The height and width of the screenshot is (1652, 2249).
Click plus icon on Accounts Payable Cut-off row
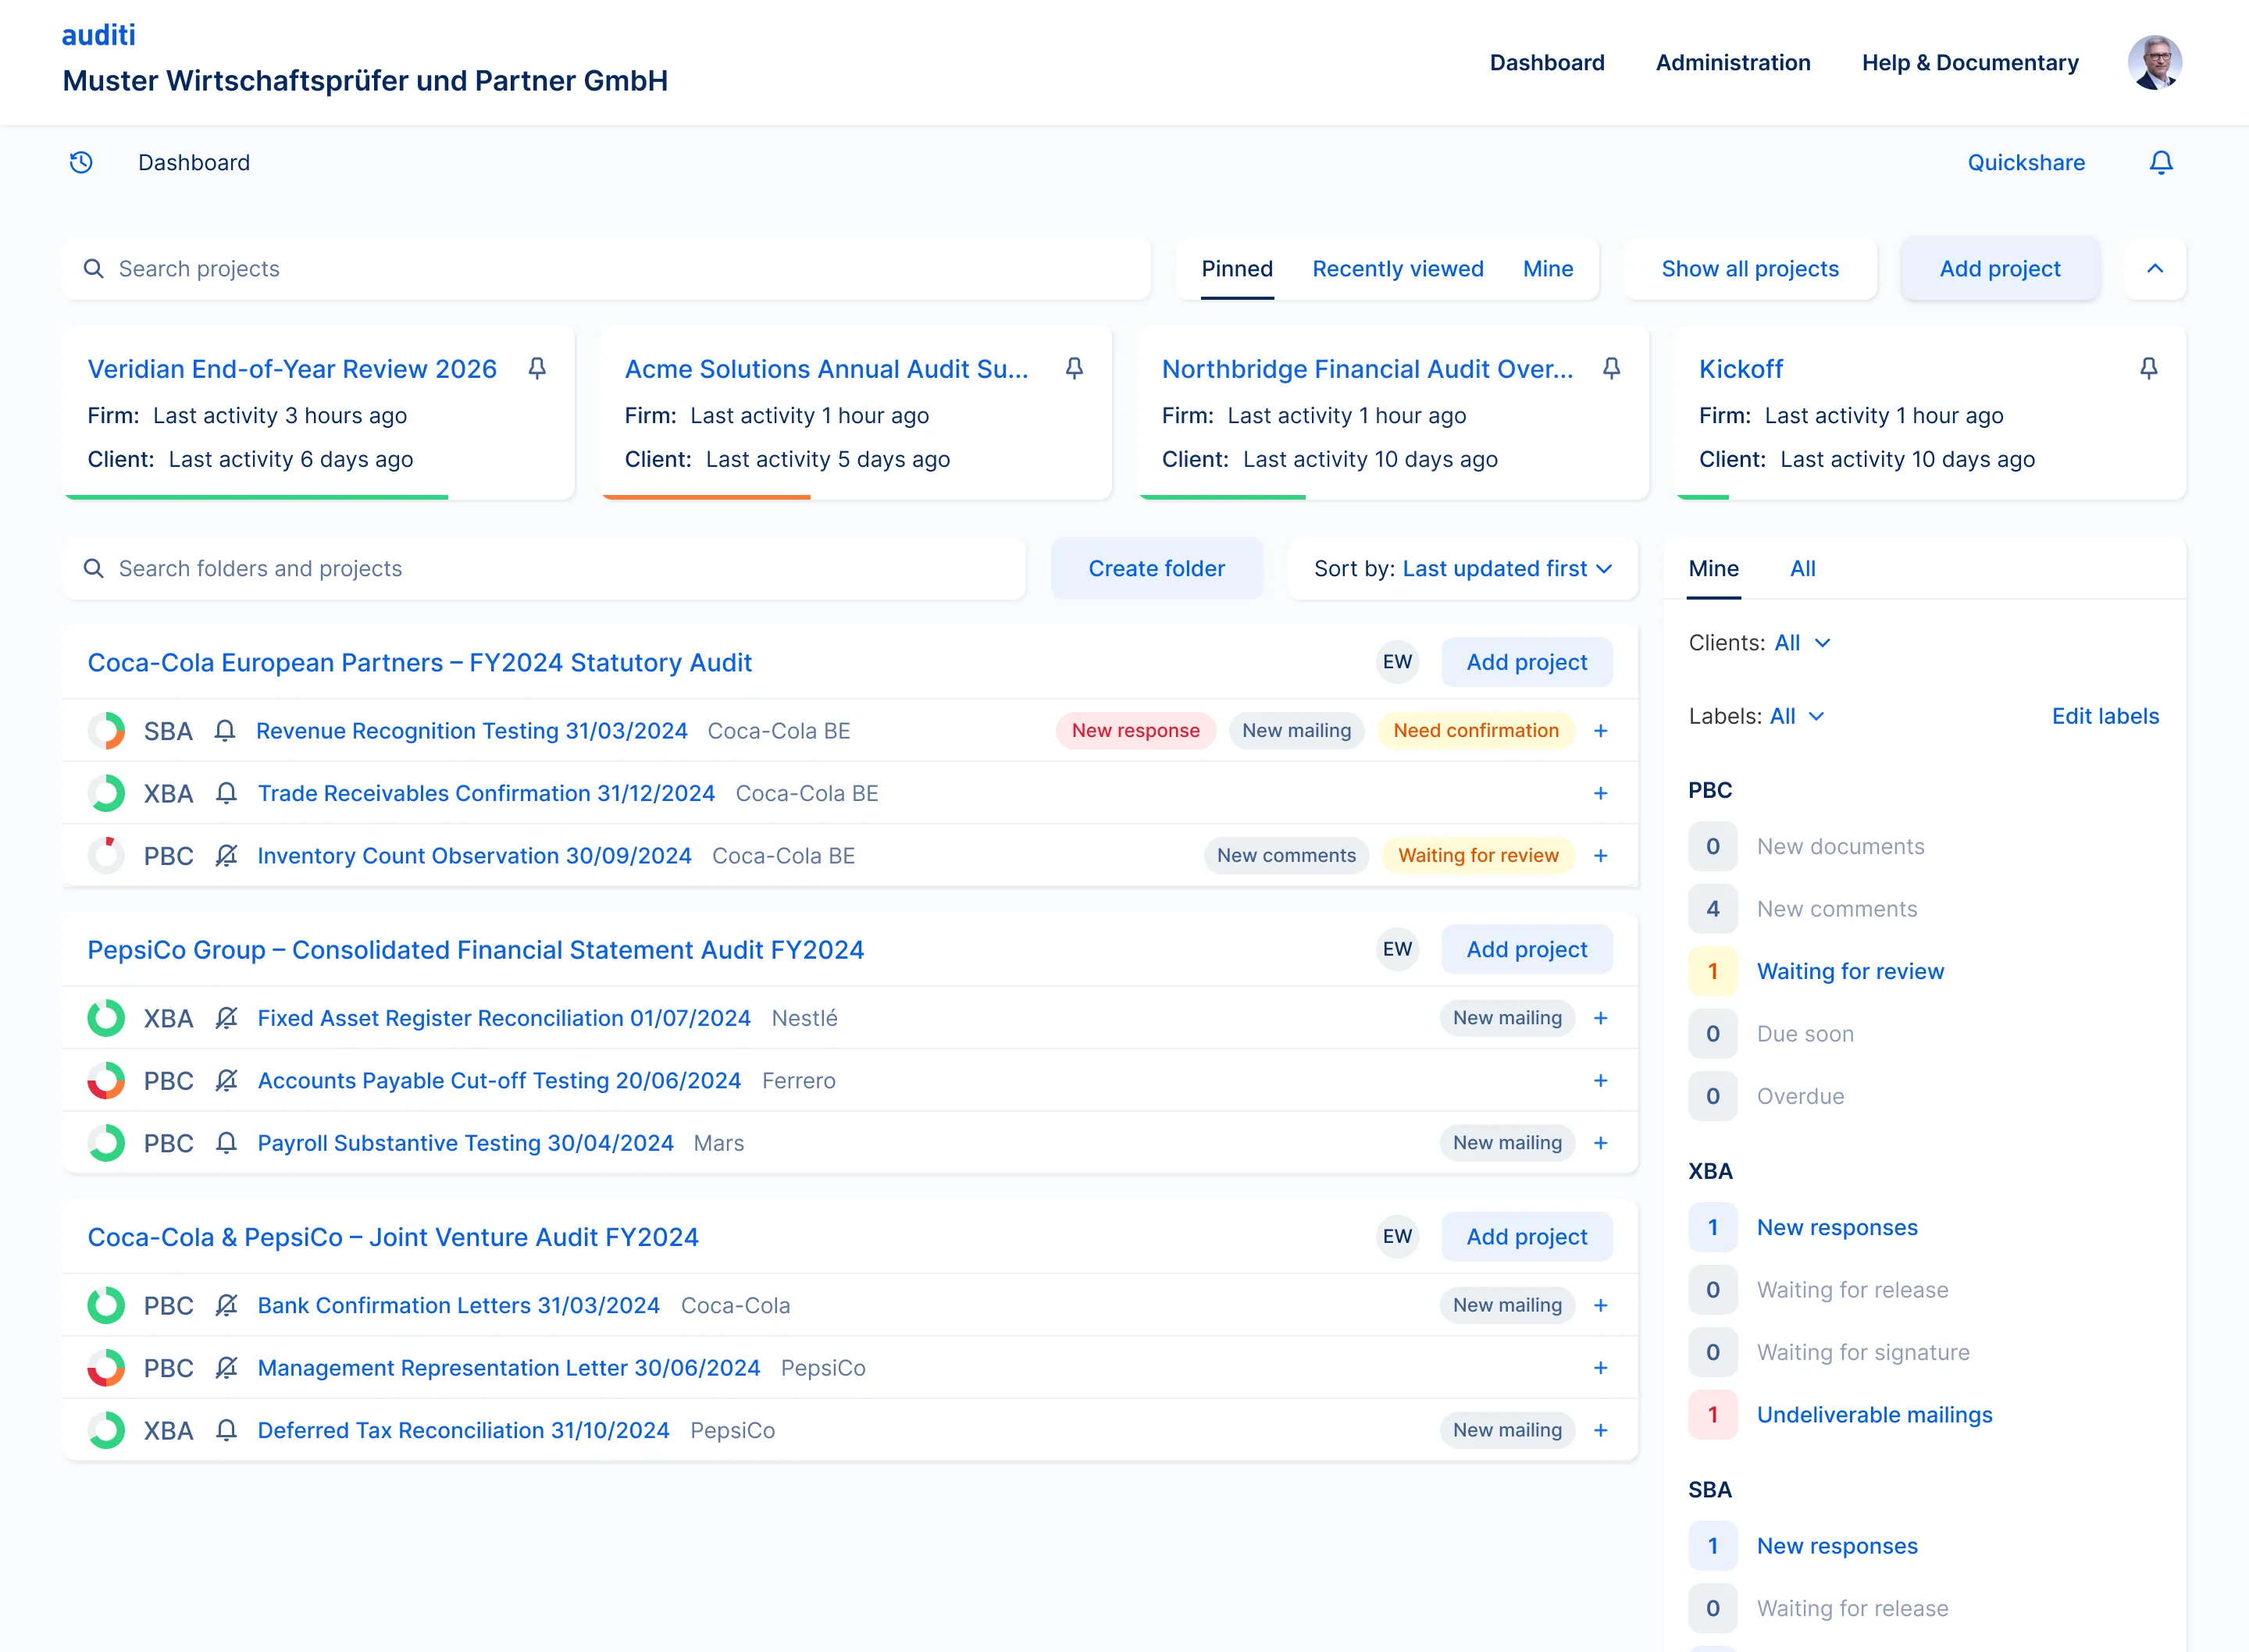pos(1600,1081)
